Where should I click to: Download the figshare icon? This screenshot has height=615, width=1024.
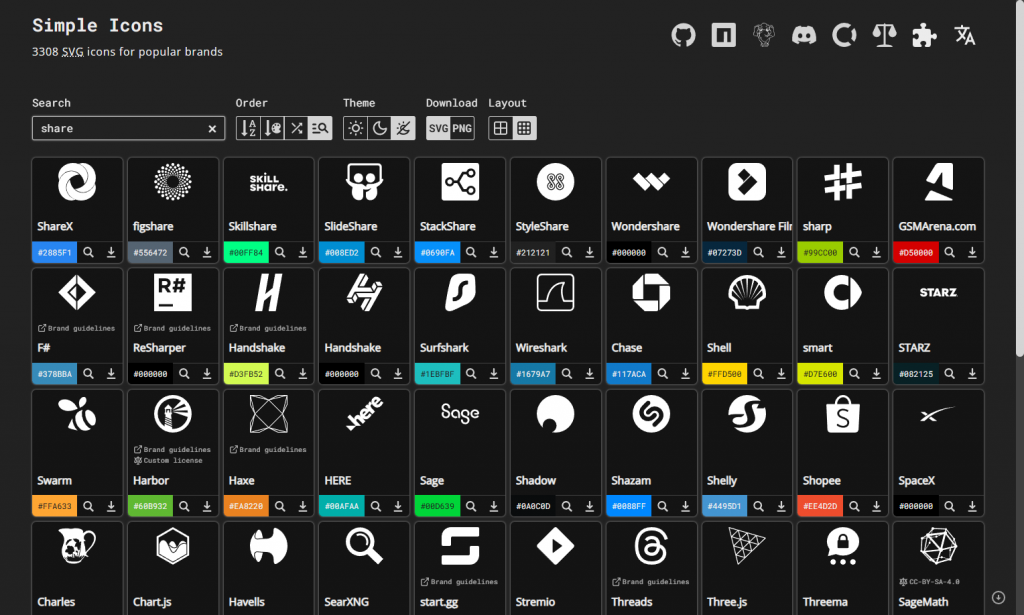(206, 252)
